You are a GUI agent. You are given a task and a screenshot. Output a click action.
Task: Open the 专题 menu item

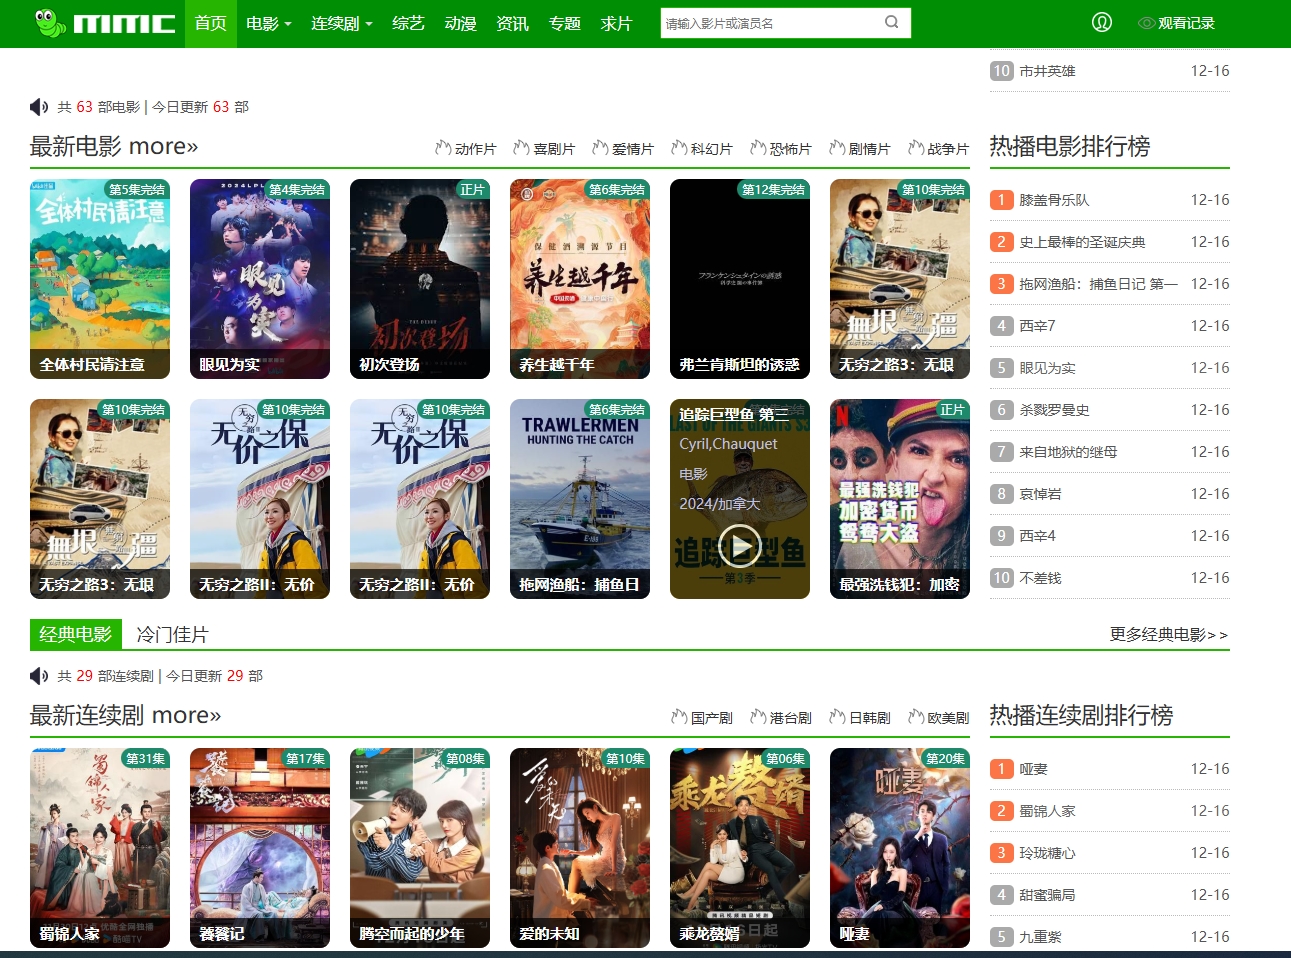pyautogui.click(x=564, y=23)
